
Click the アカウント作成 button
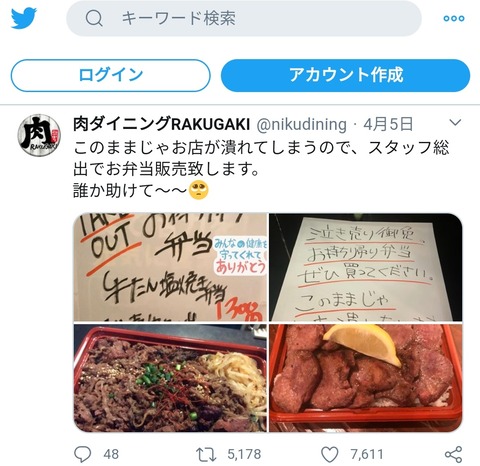pyautogui.click(x=345, y=75)
